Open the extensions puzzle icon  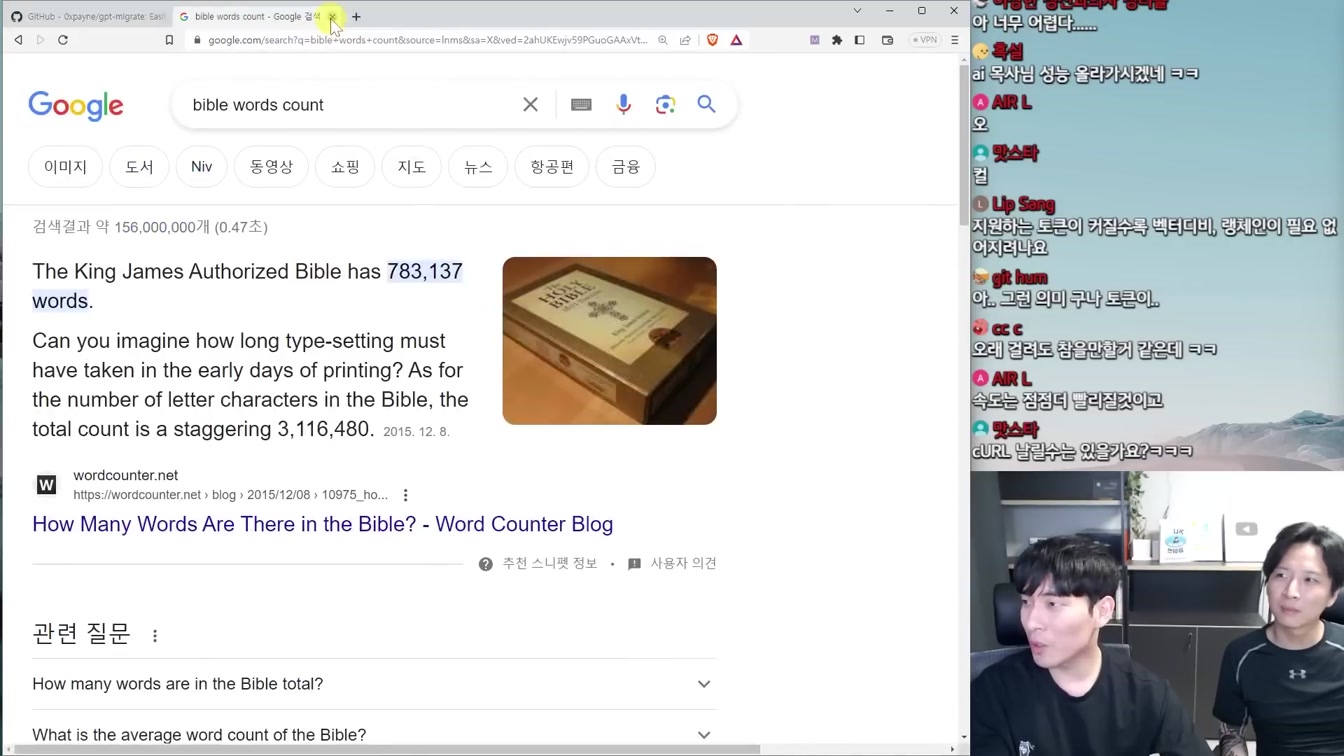[837, 40]
